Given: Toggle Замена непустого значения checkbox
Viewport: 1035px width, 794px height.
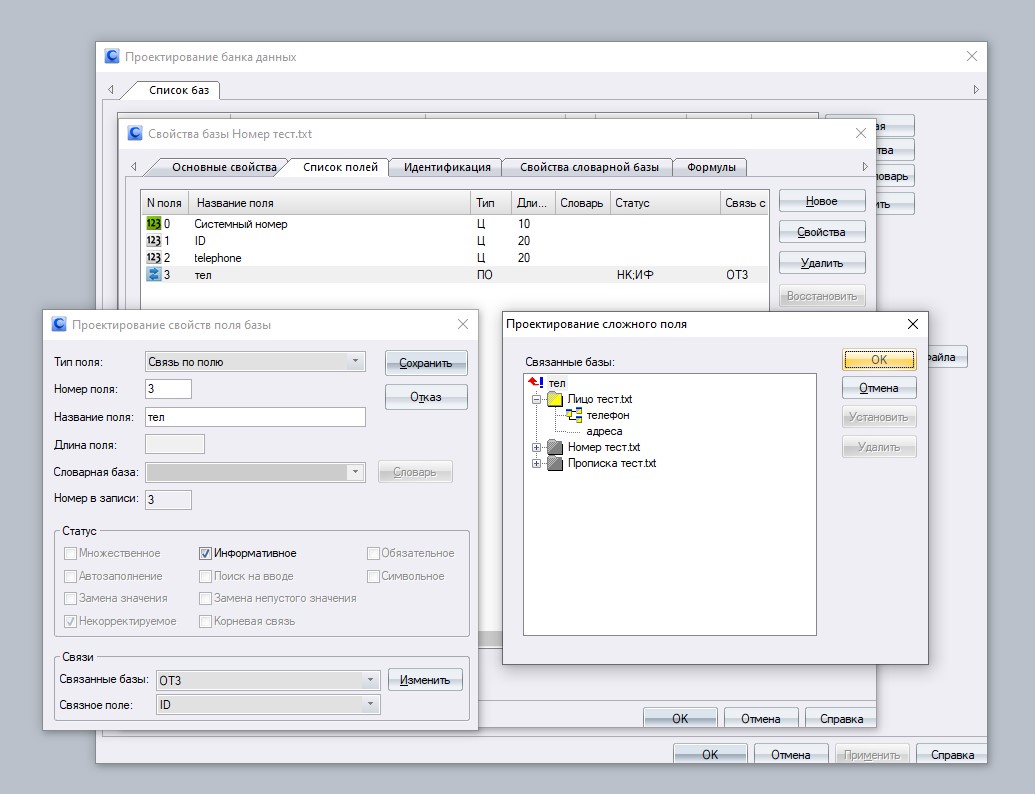Looking at the screenshot, I should click(x=205, y=599).
